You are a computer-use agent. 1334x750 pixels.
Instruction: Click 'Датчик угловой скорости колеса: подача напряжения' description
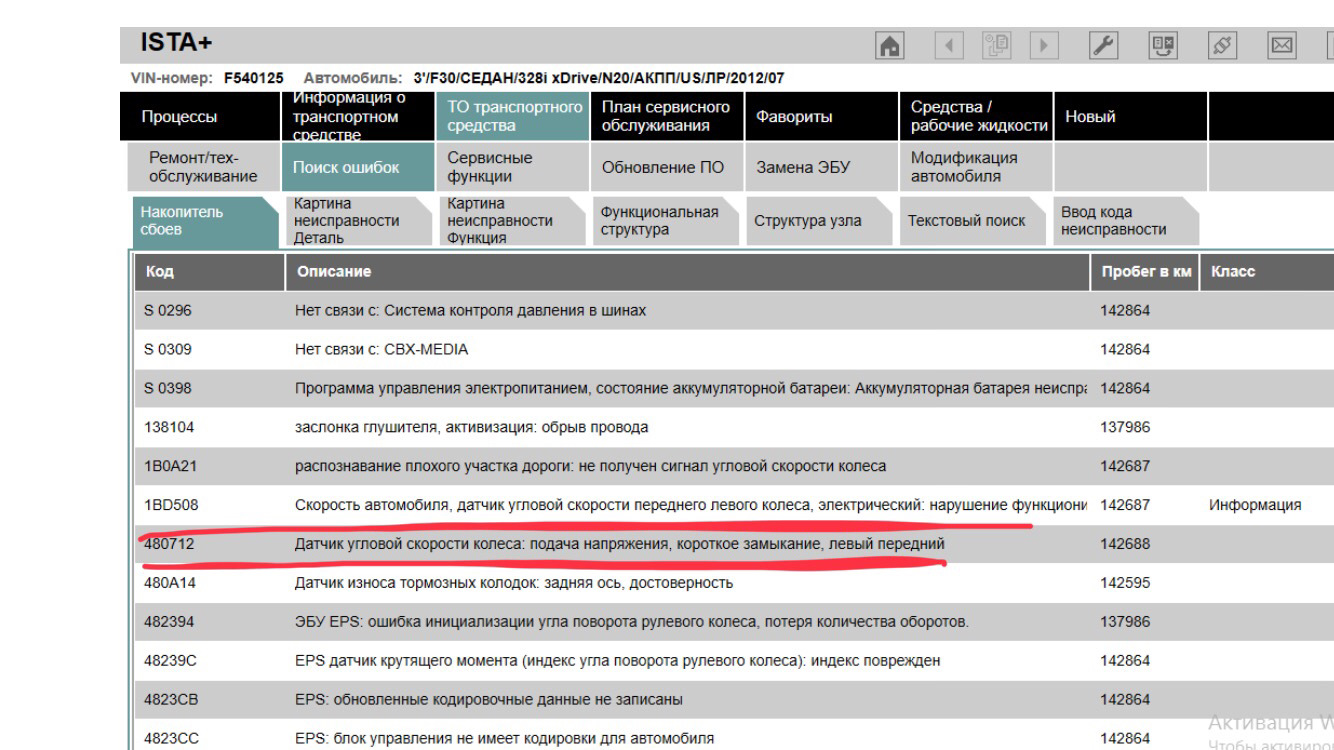[619, 545]
